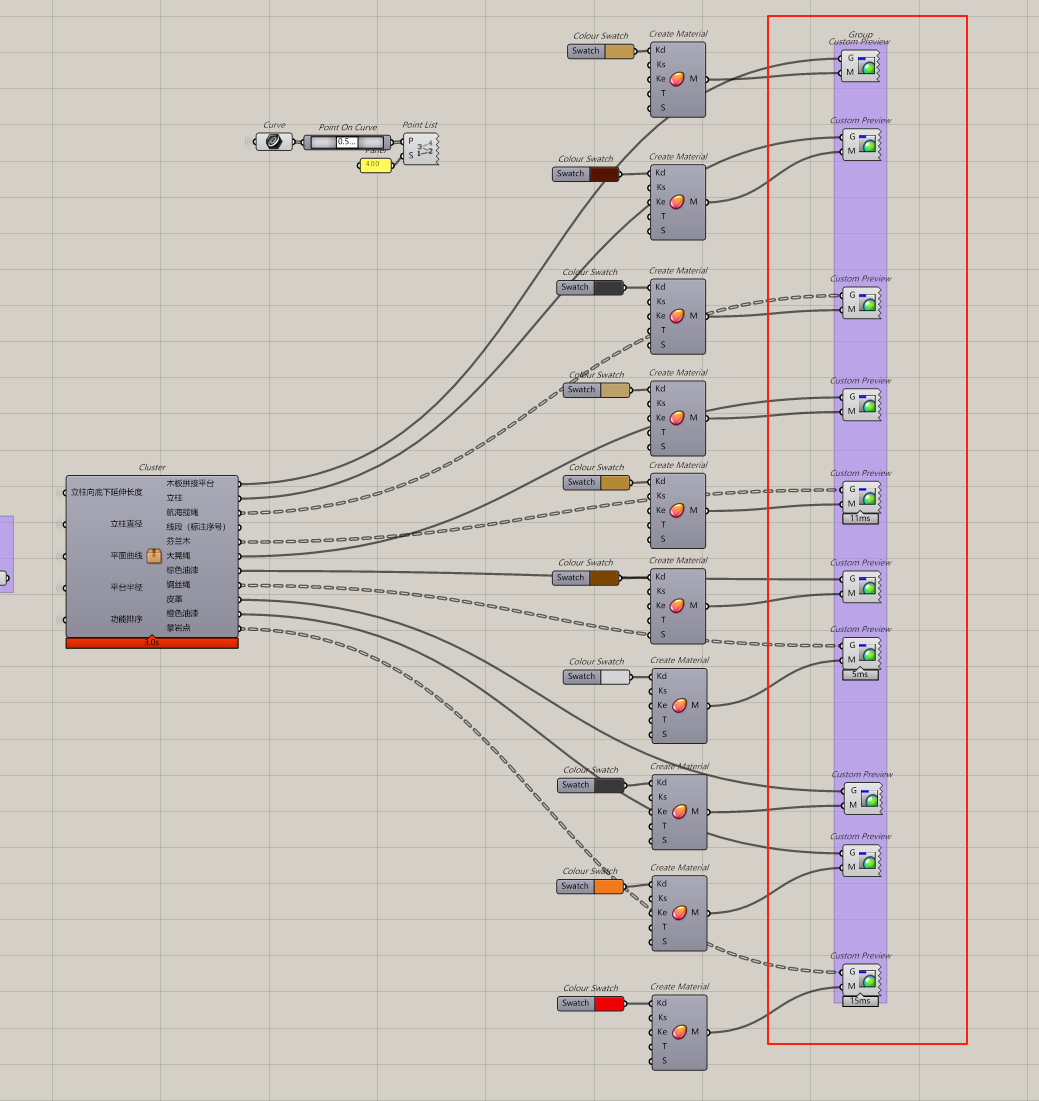Viewport: 1039px width, 1101px height.
Task: Select the Custom Preview showing 15ms
Action: pyautogui.click(x=868, y=979)
